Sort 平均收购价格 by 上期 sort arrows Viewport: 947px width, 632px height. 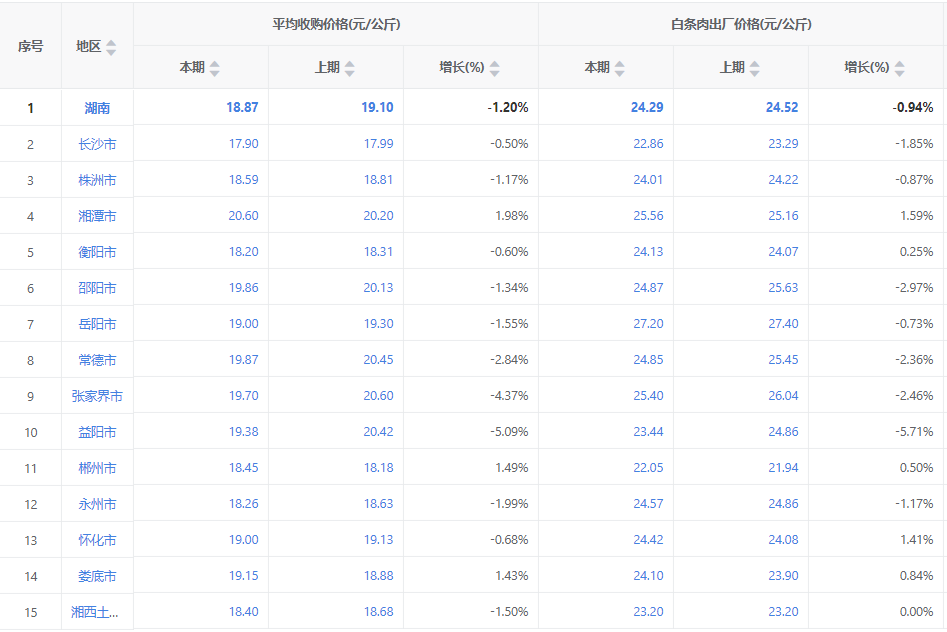349,68
